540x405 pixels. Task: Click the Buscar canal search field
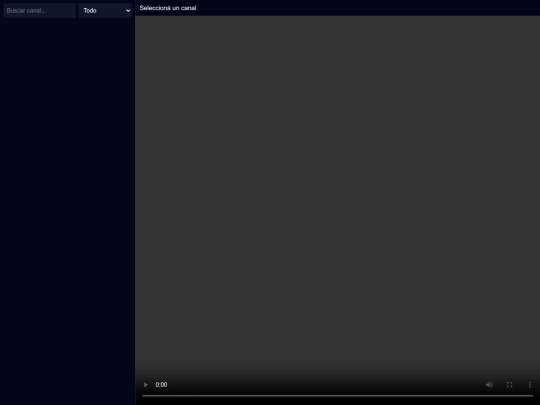40,11
